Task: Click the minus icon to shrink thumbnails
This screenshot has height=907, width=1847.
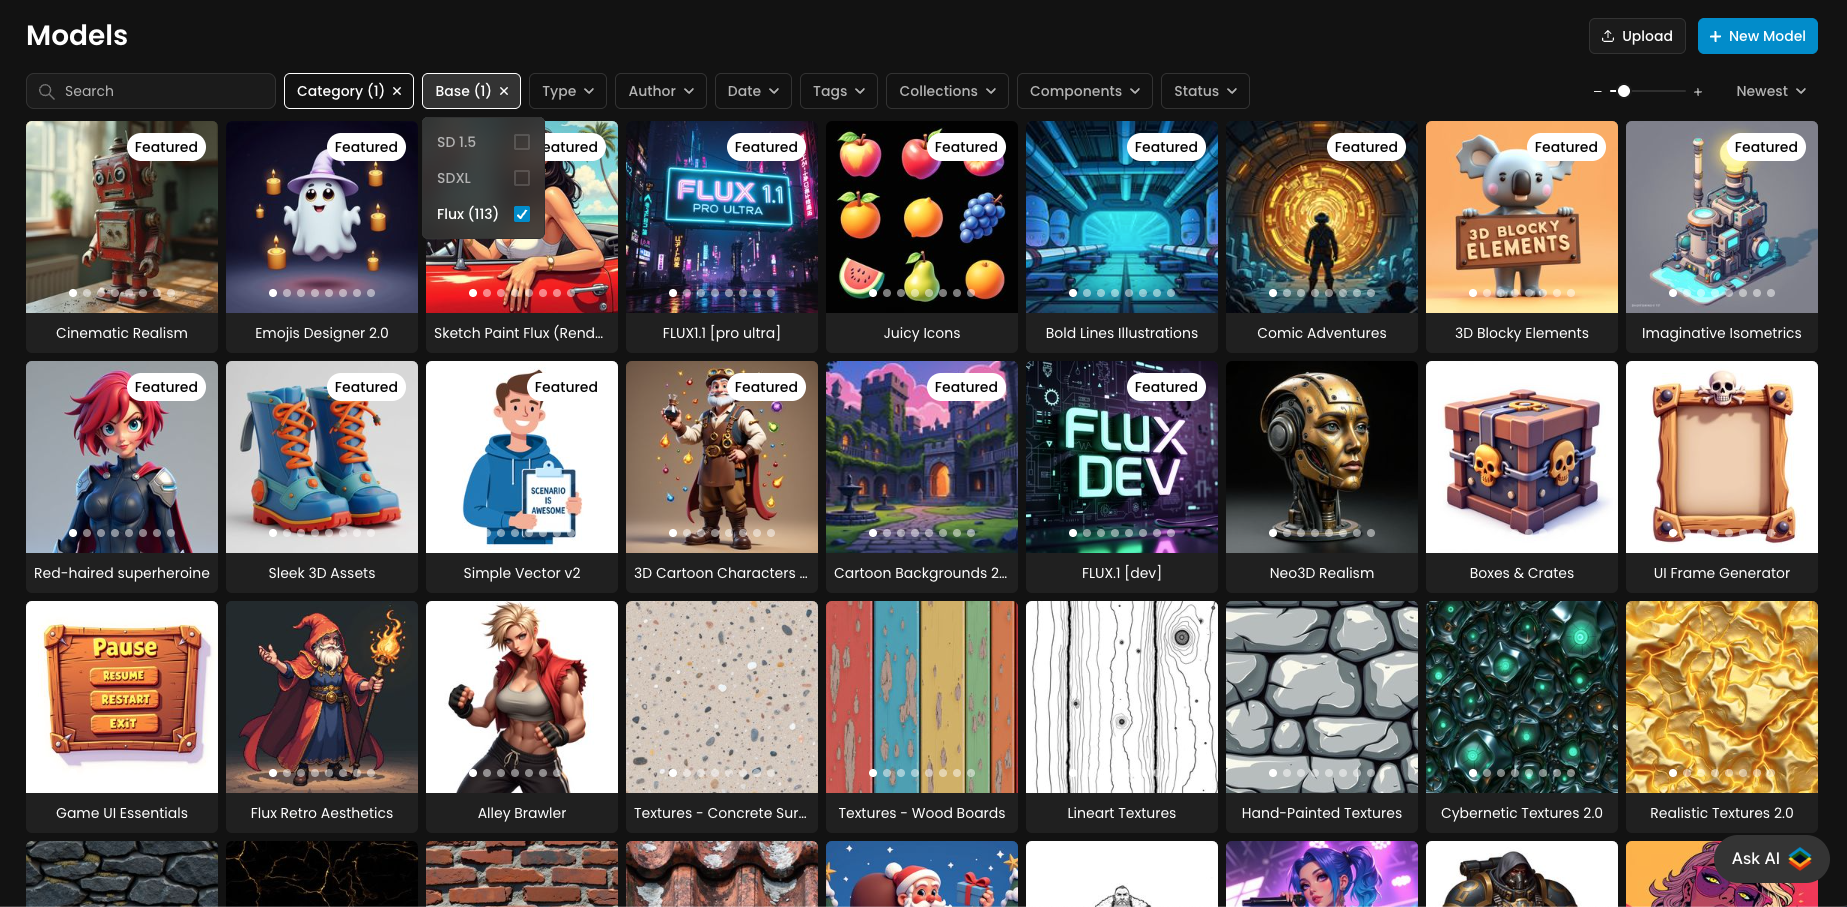Action: 1597,91
